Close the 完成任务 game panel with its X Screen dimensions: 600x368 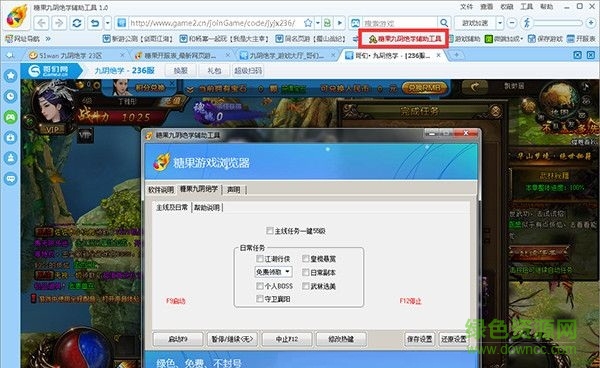tap(496, 111)
